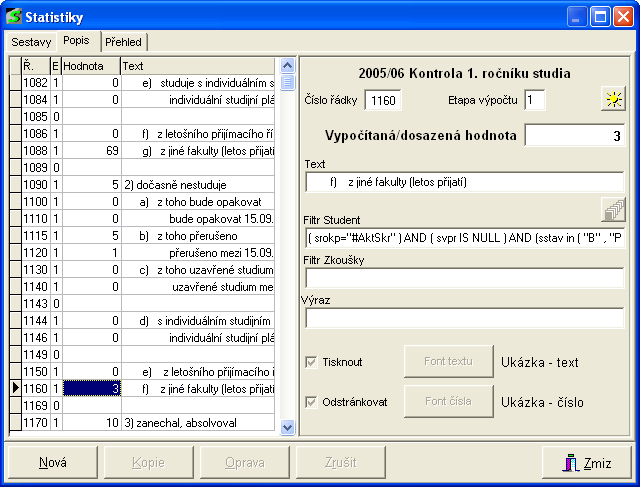Viewport: 640px width, 487px height.
Task: Click the Ř. column header
Action: click(36, 66)
